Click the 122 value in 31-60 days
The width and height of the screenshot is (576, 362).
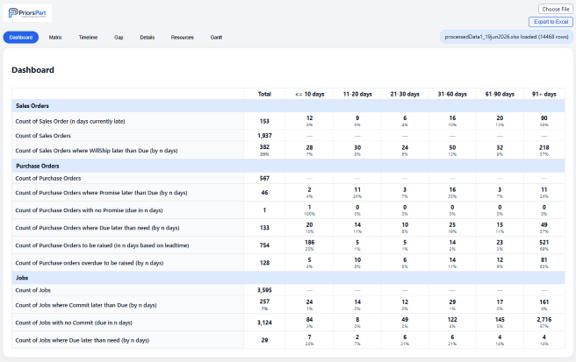pyautogui.click(x=452, y=319)
